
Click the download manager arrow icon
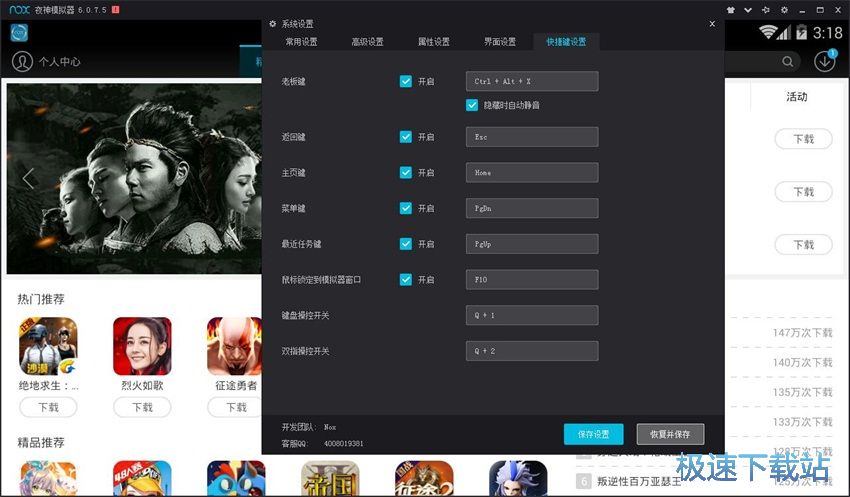pyautogui.click(x=825, y=61)
